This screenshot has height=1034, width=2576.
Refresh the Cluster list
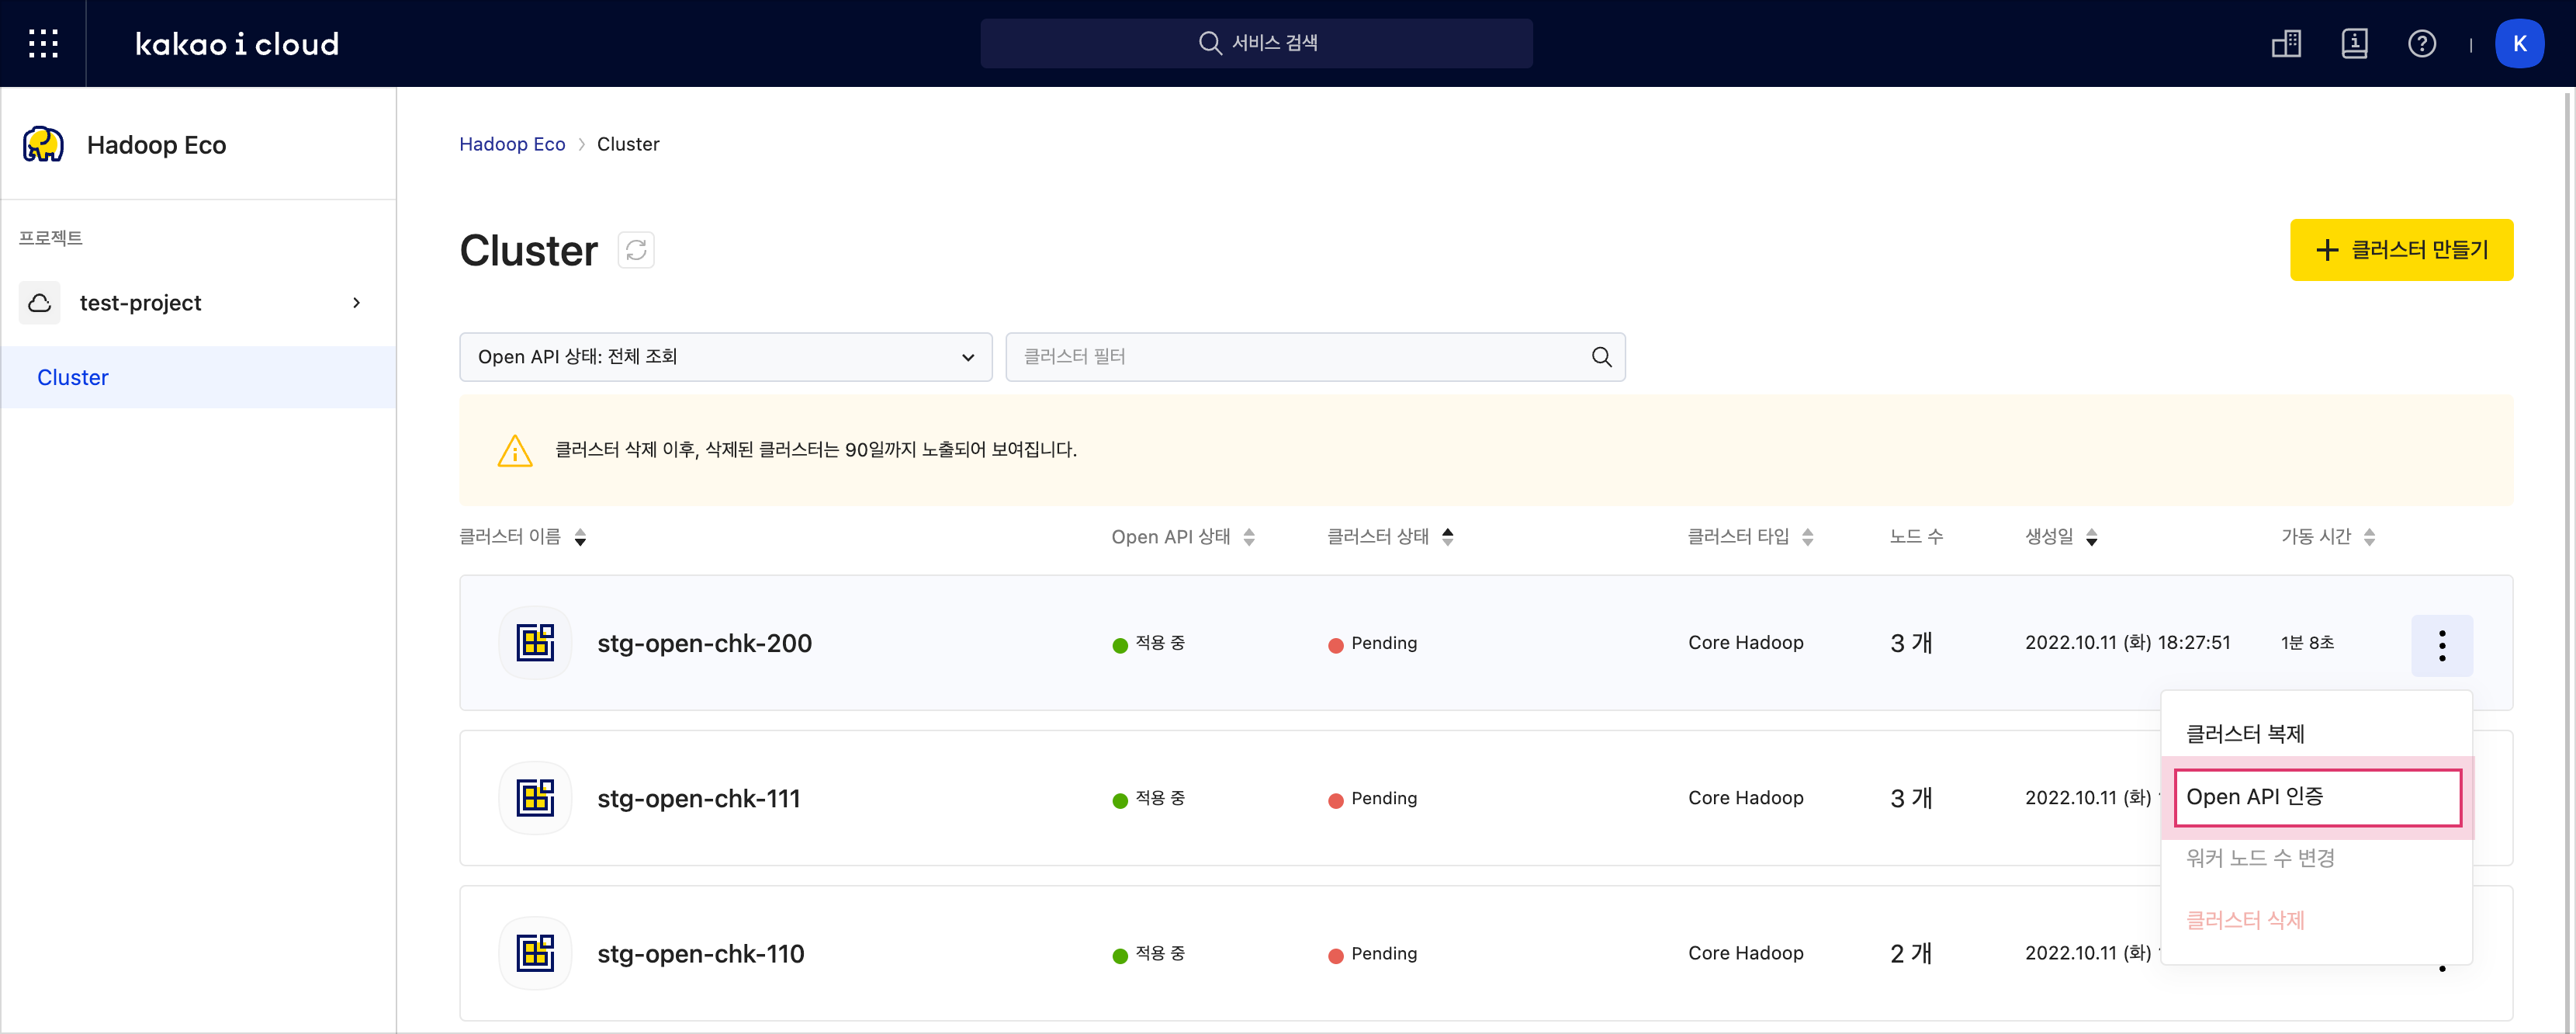point(636,250)
